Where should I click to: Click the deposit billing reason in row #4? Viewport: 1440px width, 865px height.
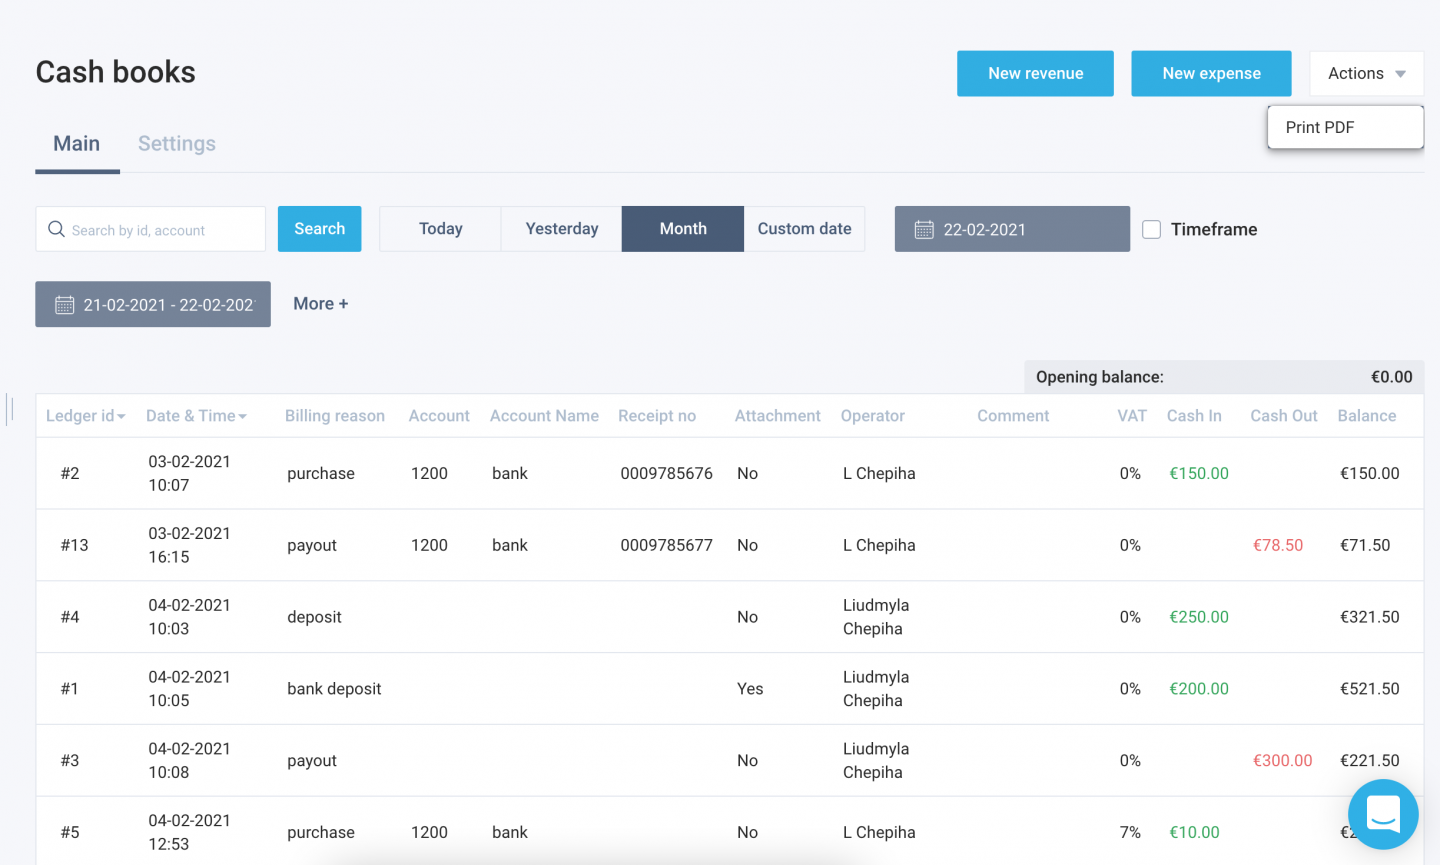click(314, 617)
